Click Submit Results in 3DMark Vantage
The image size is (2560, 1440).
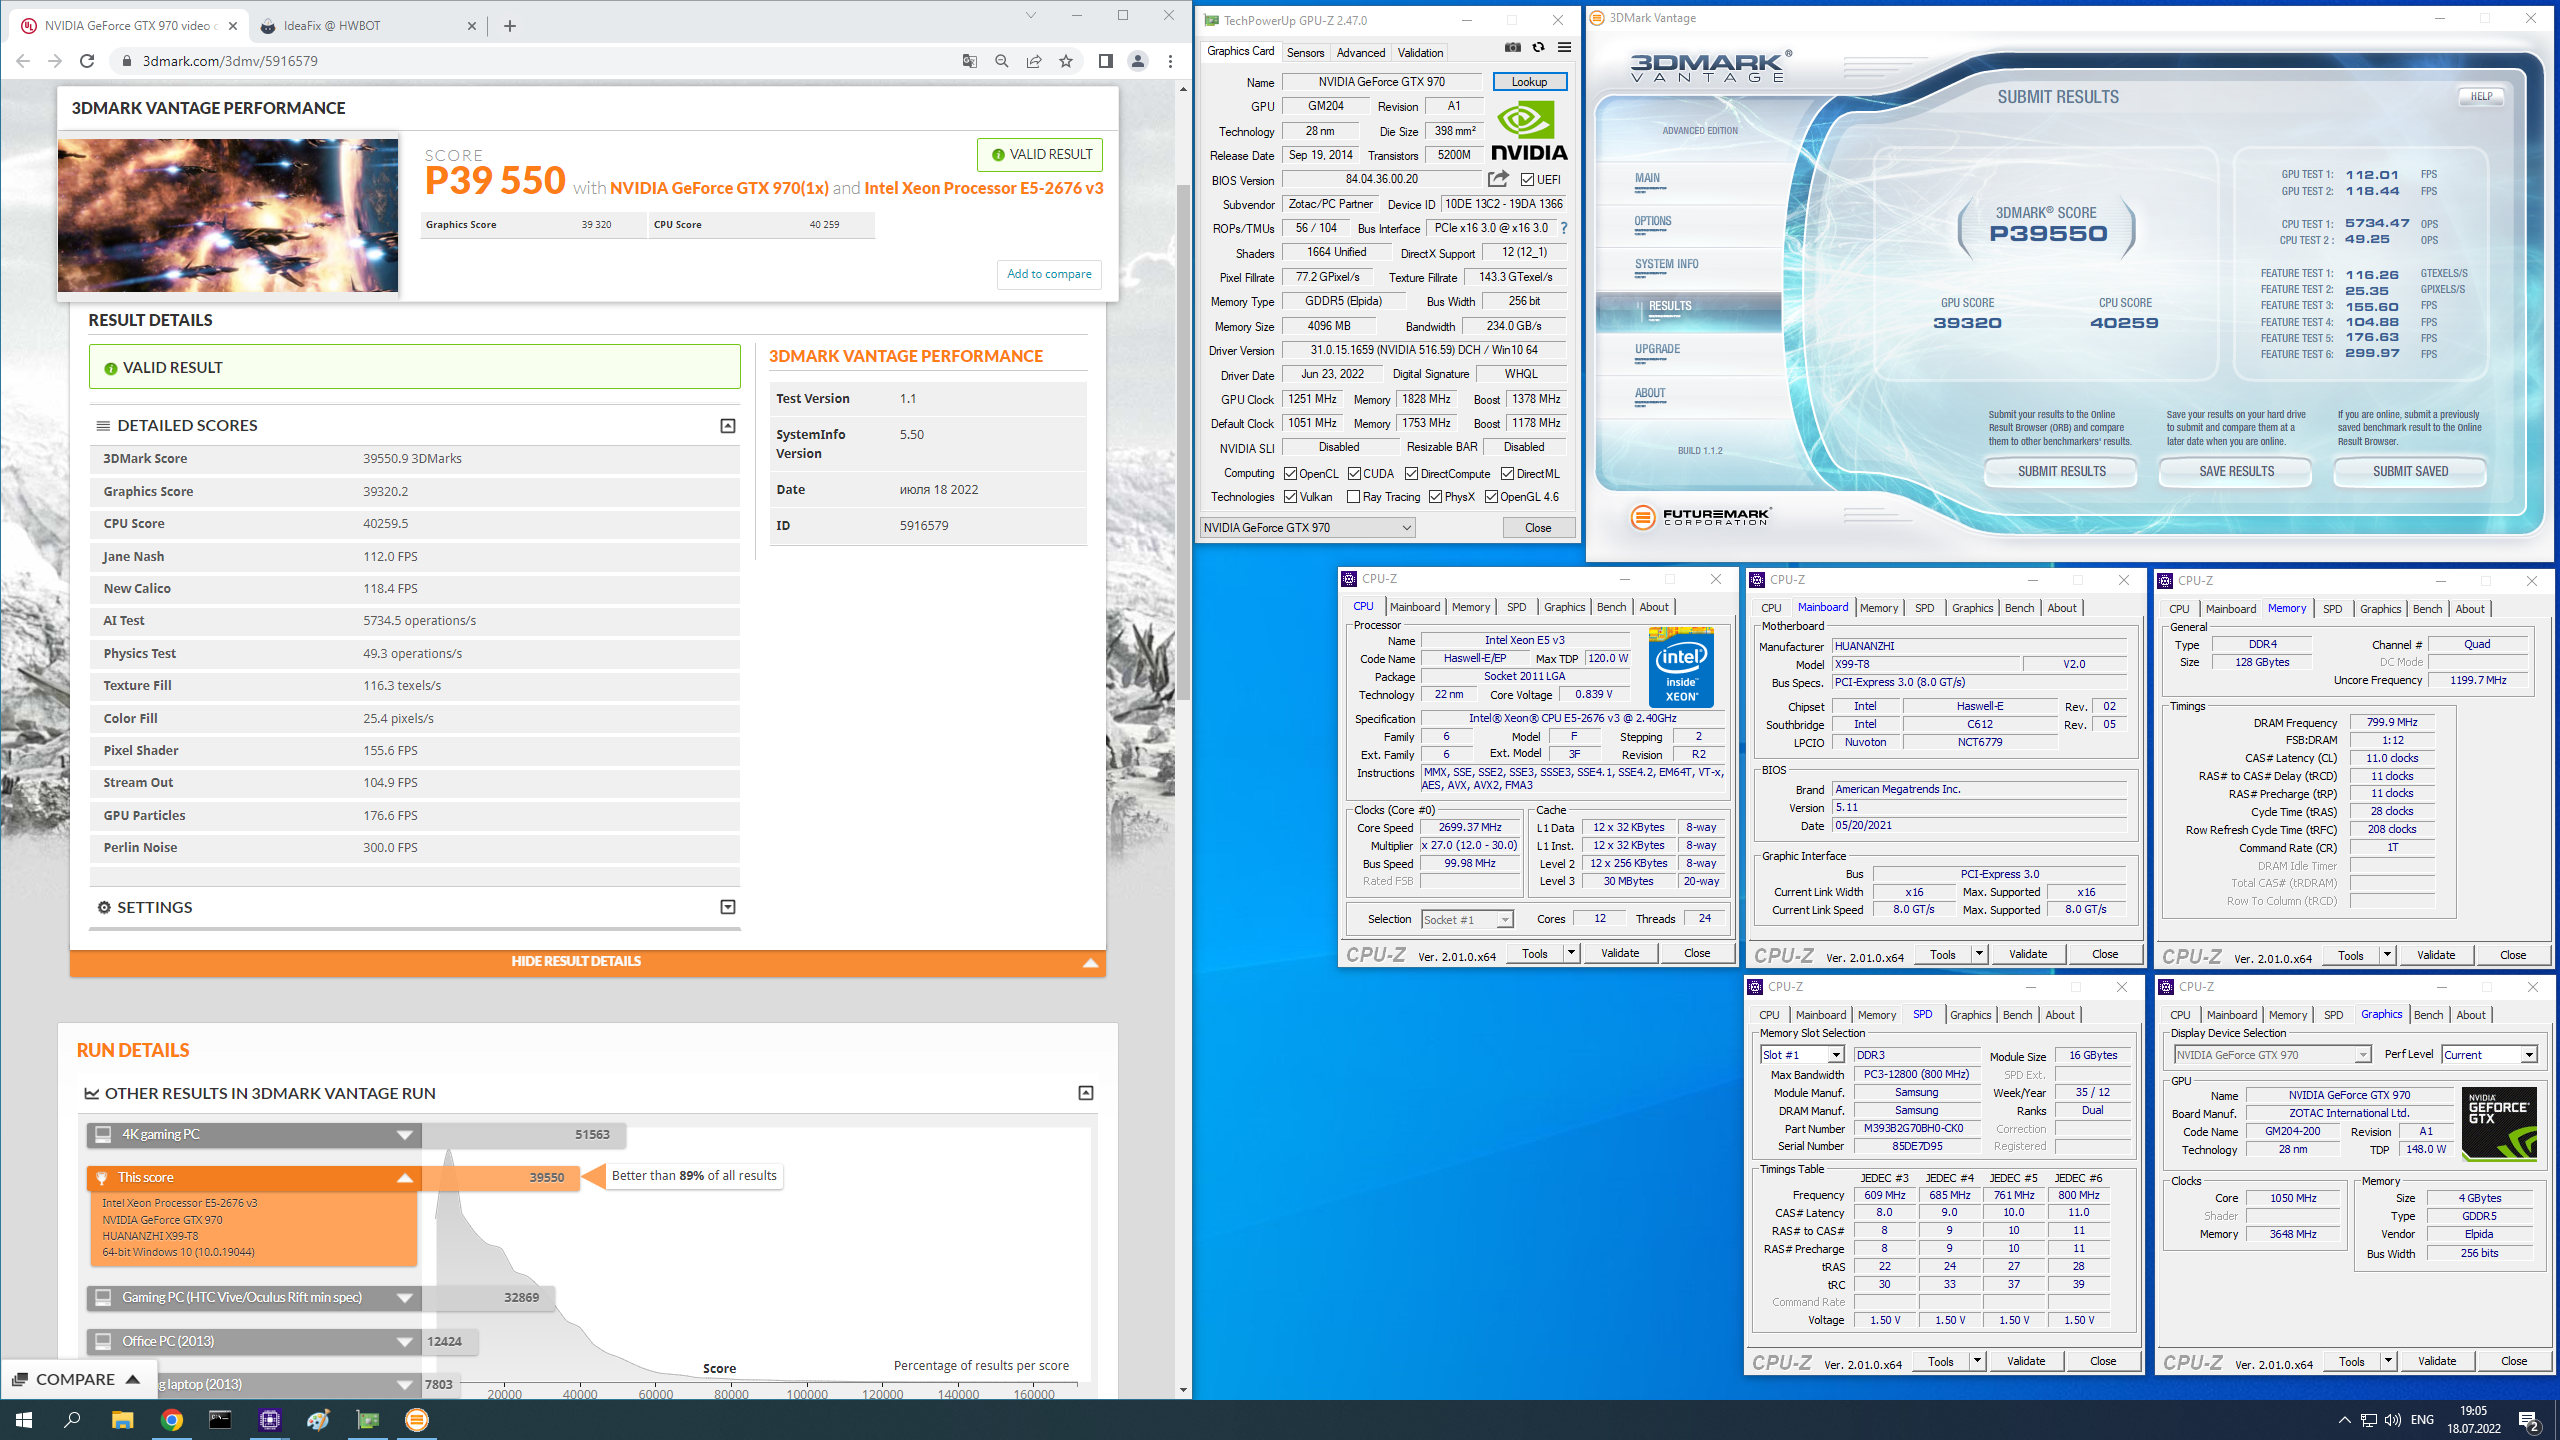[2061, 472]
